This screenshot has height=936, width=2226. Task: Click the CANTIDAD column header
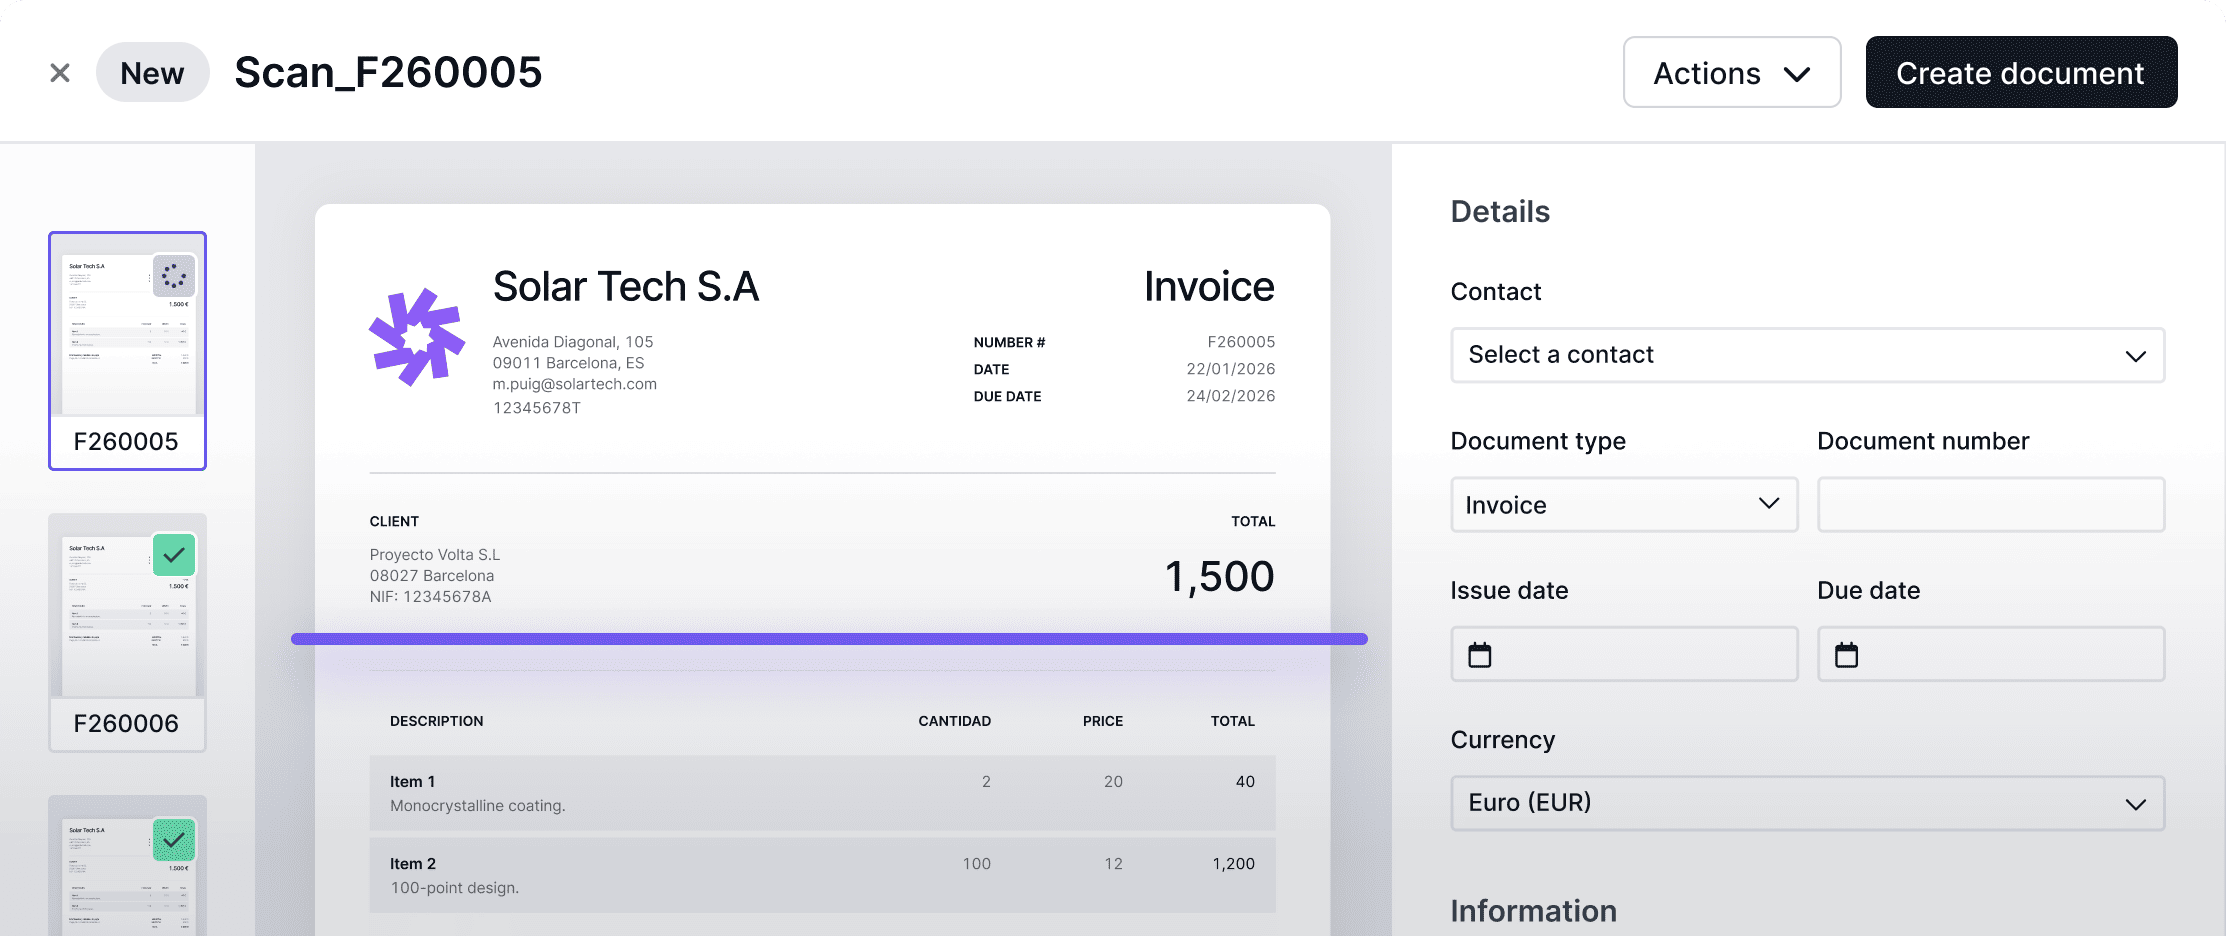pos(955,721)
